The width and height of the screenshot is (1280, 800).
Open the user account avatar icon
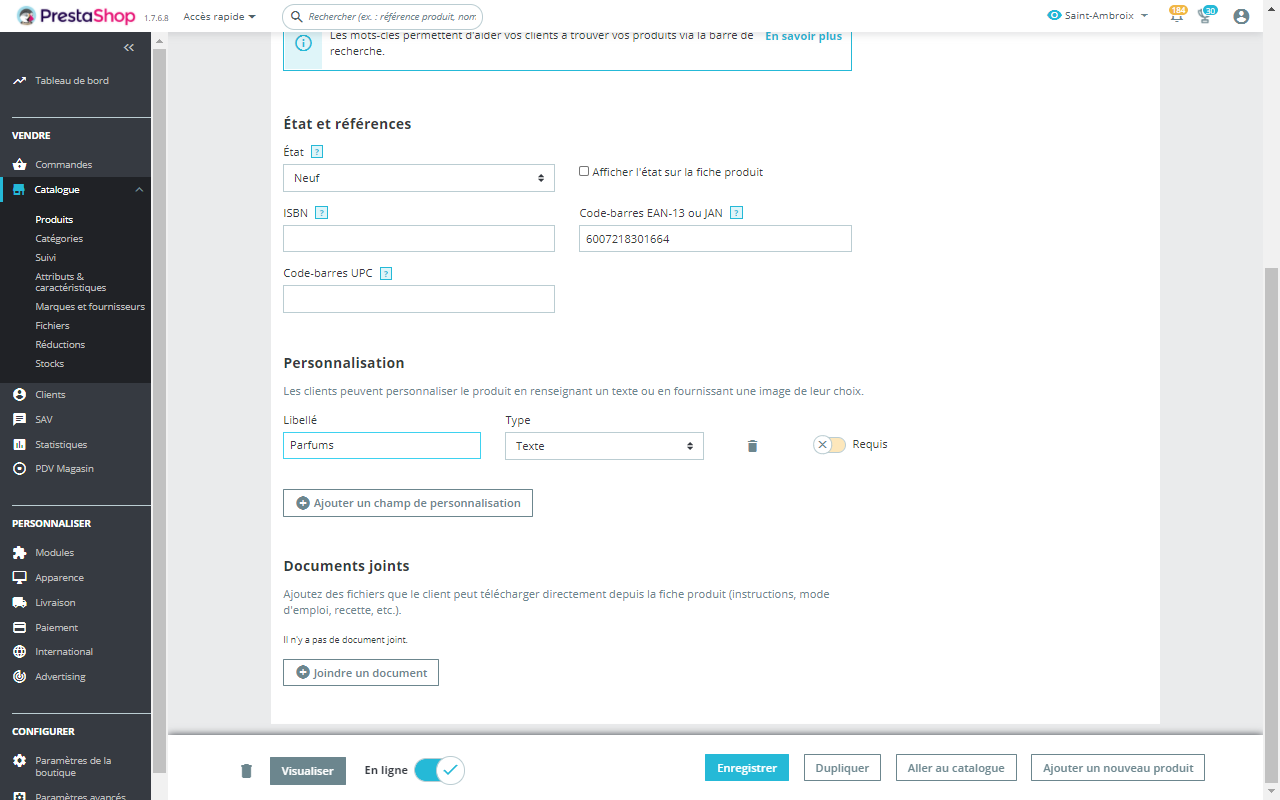point(1241,16)
